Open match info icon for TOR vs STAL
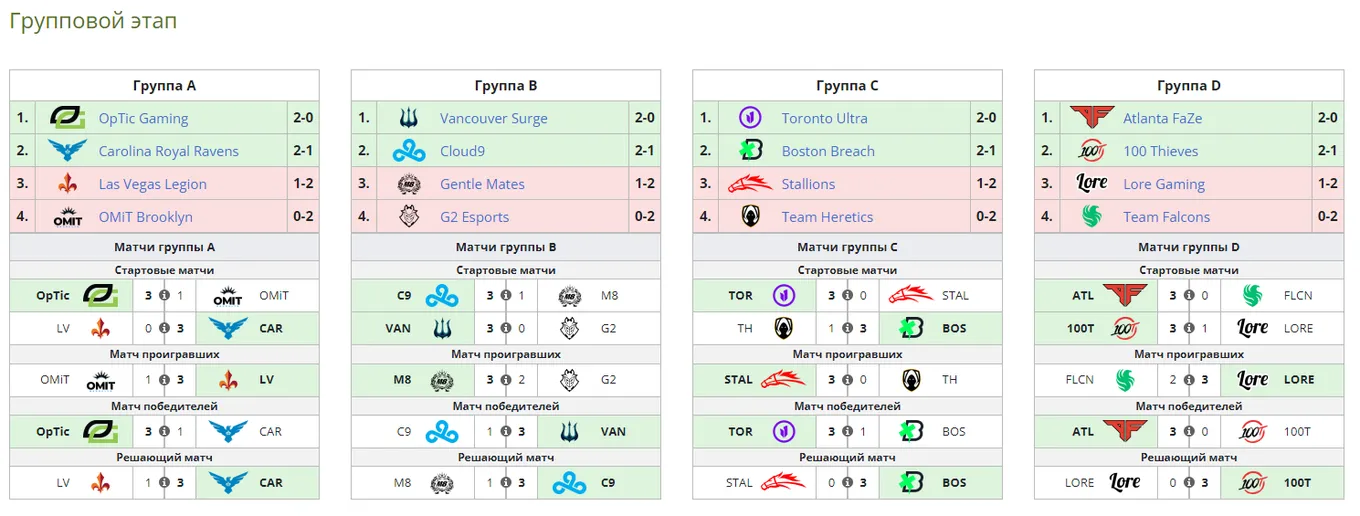 pos(847,296)
